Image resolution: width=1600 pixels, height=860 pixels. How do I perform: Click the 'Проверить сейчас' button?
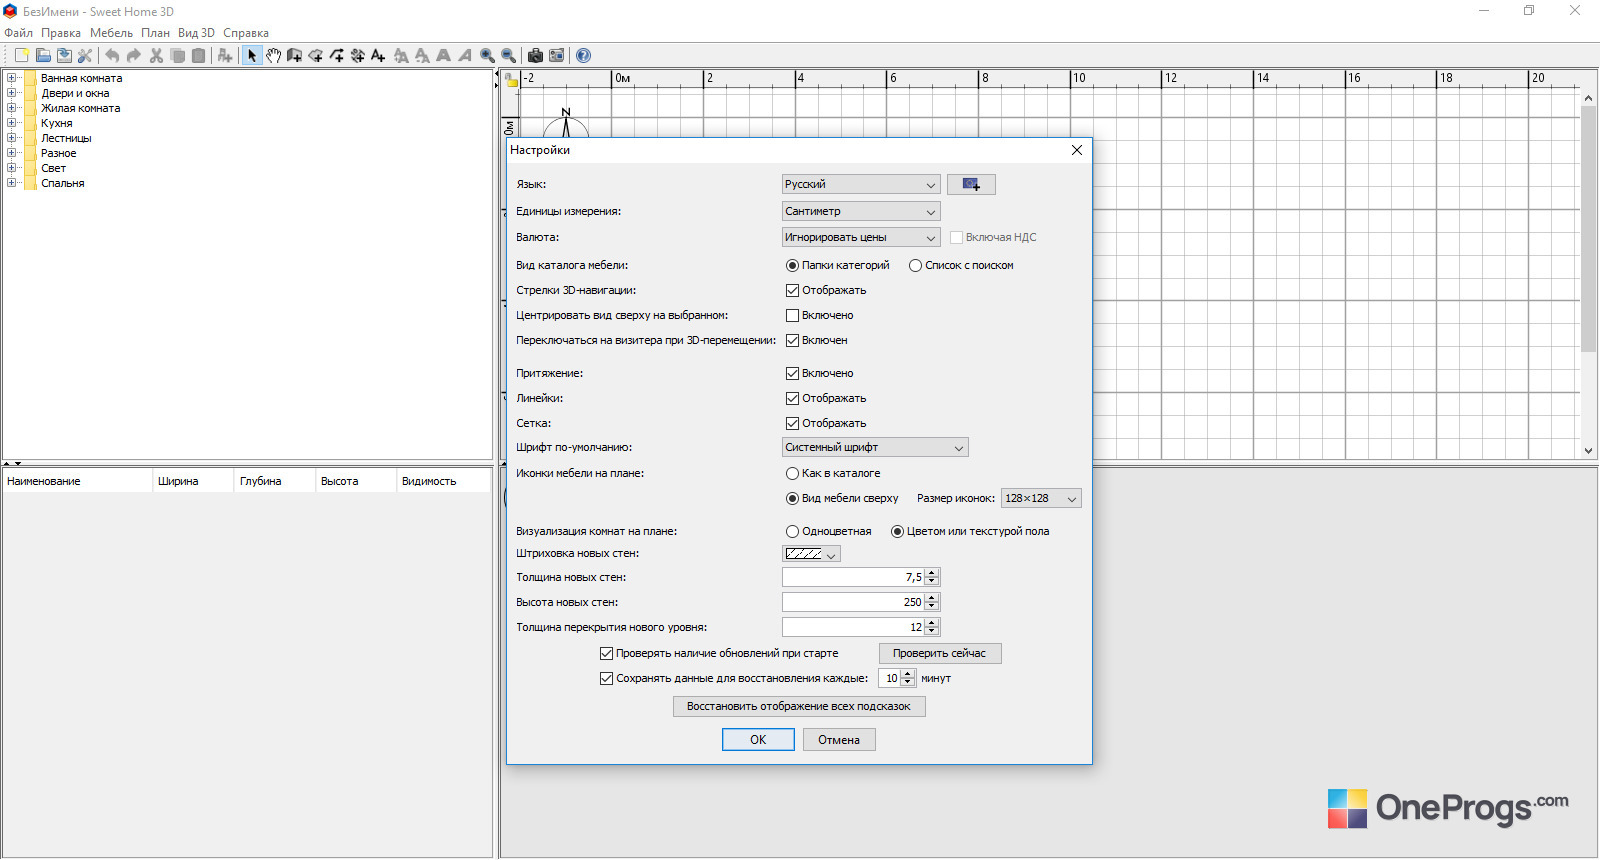click(940, 654)
